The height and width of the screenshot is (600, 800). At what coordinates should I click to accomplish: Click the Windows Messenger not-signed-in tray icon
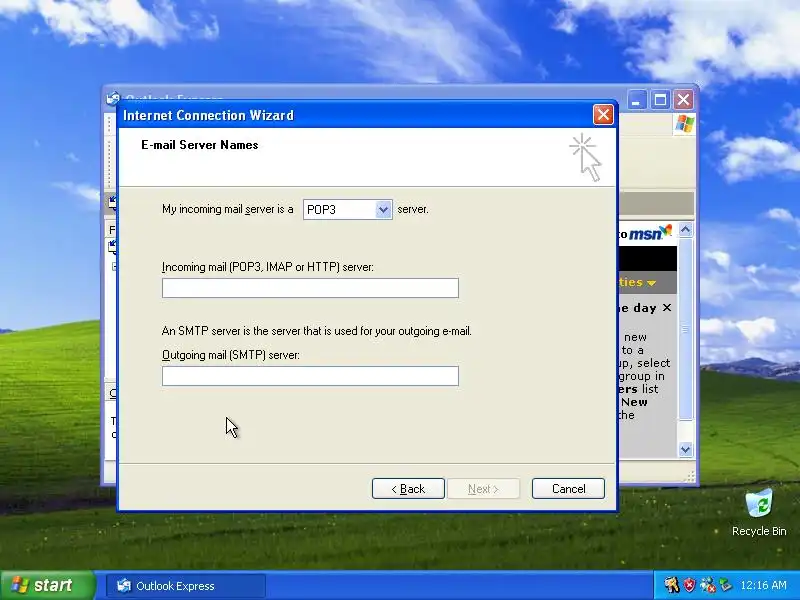[x=707, y=585]
